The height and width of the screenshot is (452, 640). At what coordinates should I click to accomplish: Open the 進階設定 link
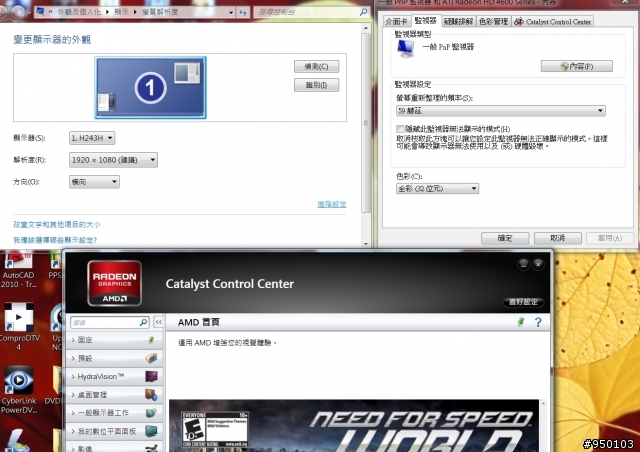[332, 204]
